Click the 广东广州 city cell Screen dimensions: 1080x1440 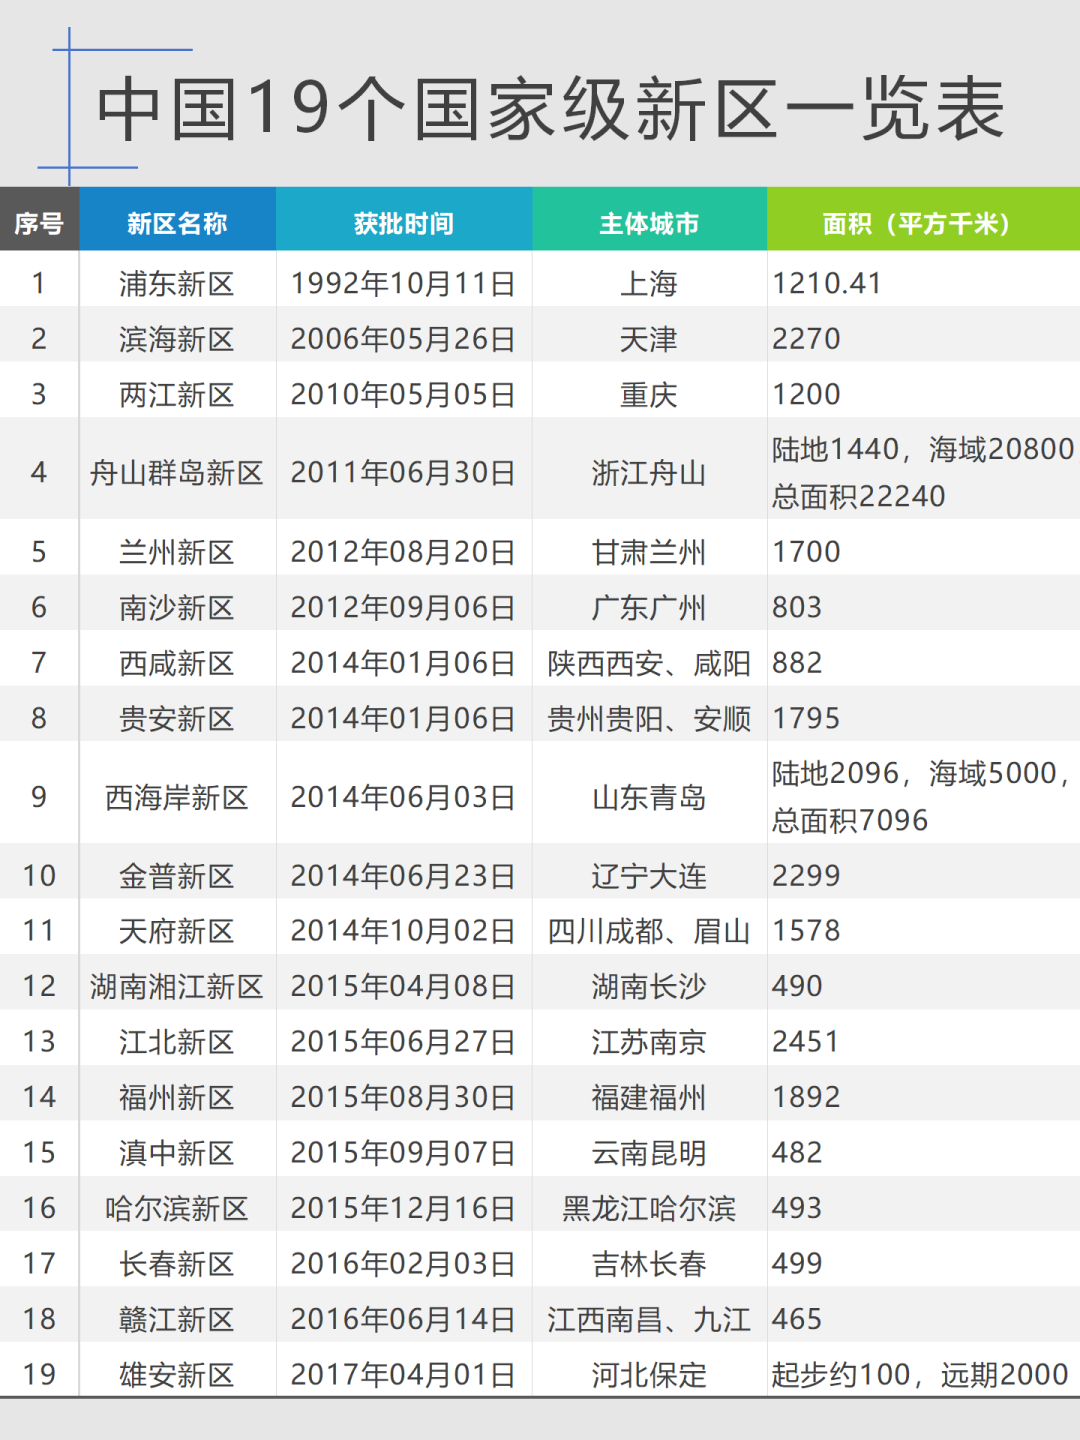[x=649, y=608]
